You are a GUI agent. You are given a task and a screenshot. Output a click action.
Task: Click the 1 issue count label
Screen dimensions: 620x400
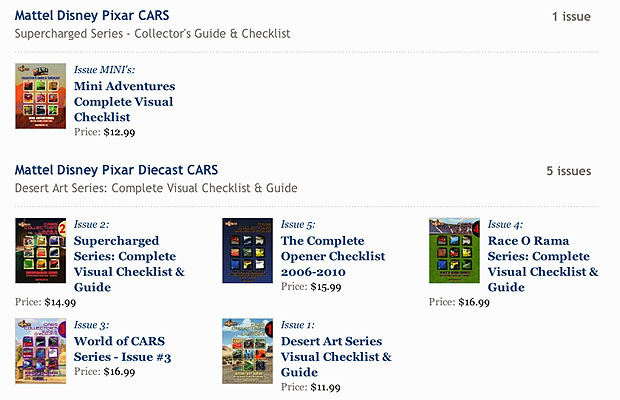[x=571, y=17]
